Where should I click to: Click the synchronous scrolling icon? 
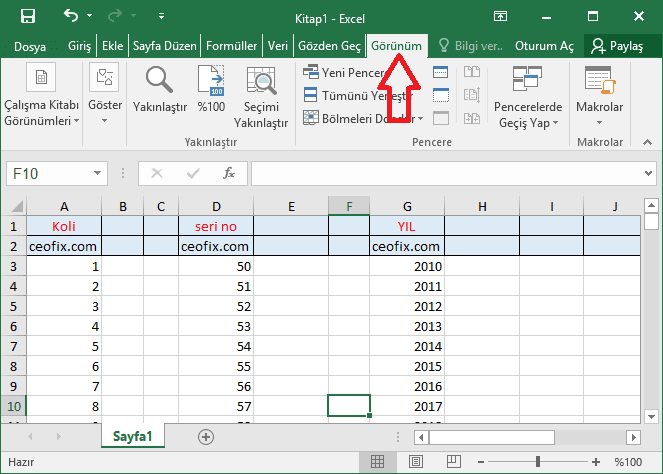click(x=472, y=95)
